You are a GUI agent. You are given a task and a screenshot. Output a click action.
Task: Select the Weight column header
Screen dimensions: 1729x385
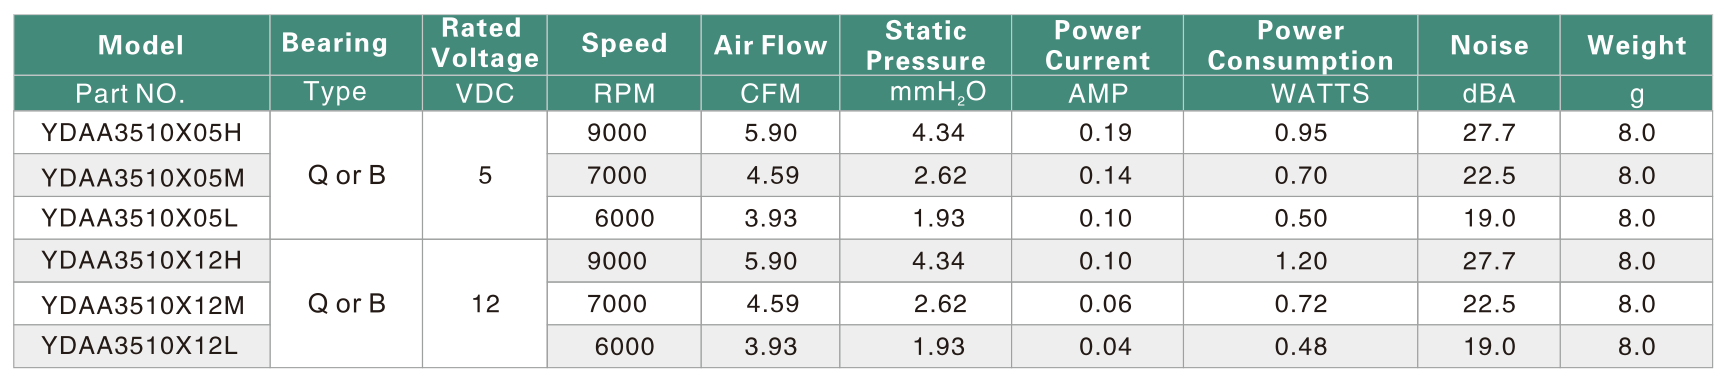click(1637, 45)
